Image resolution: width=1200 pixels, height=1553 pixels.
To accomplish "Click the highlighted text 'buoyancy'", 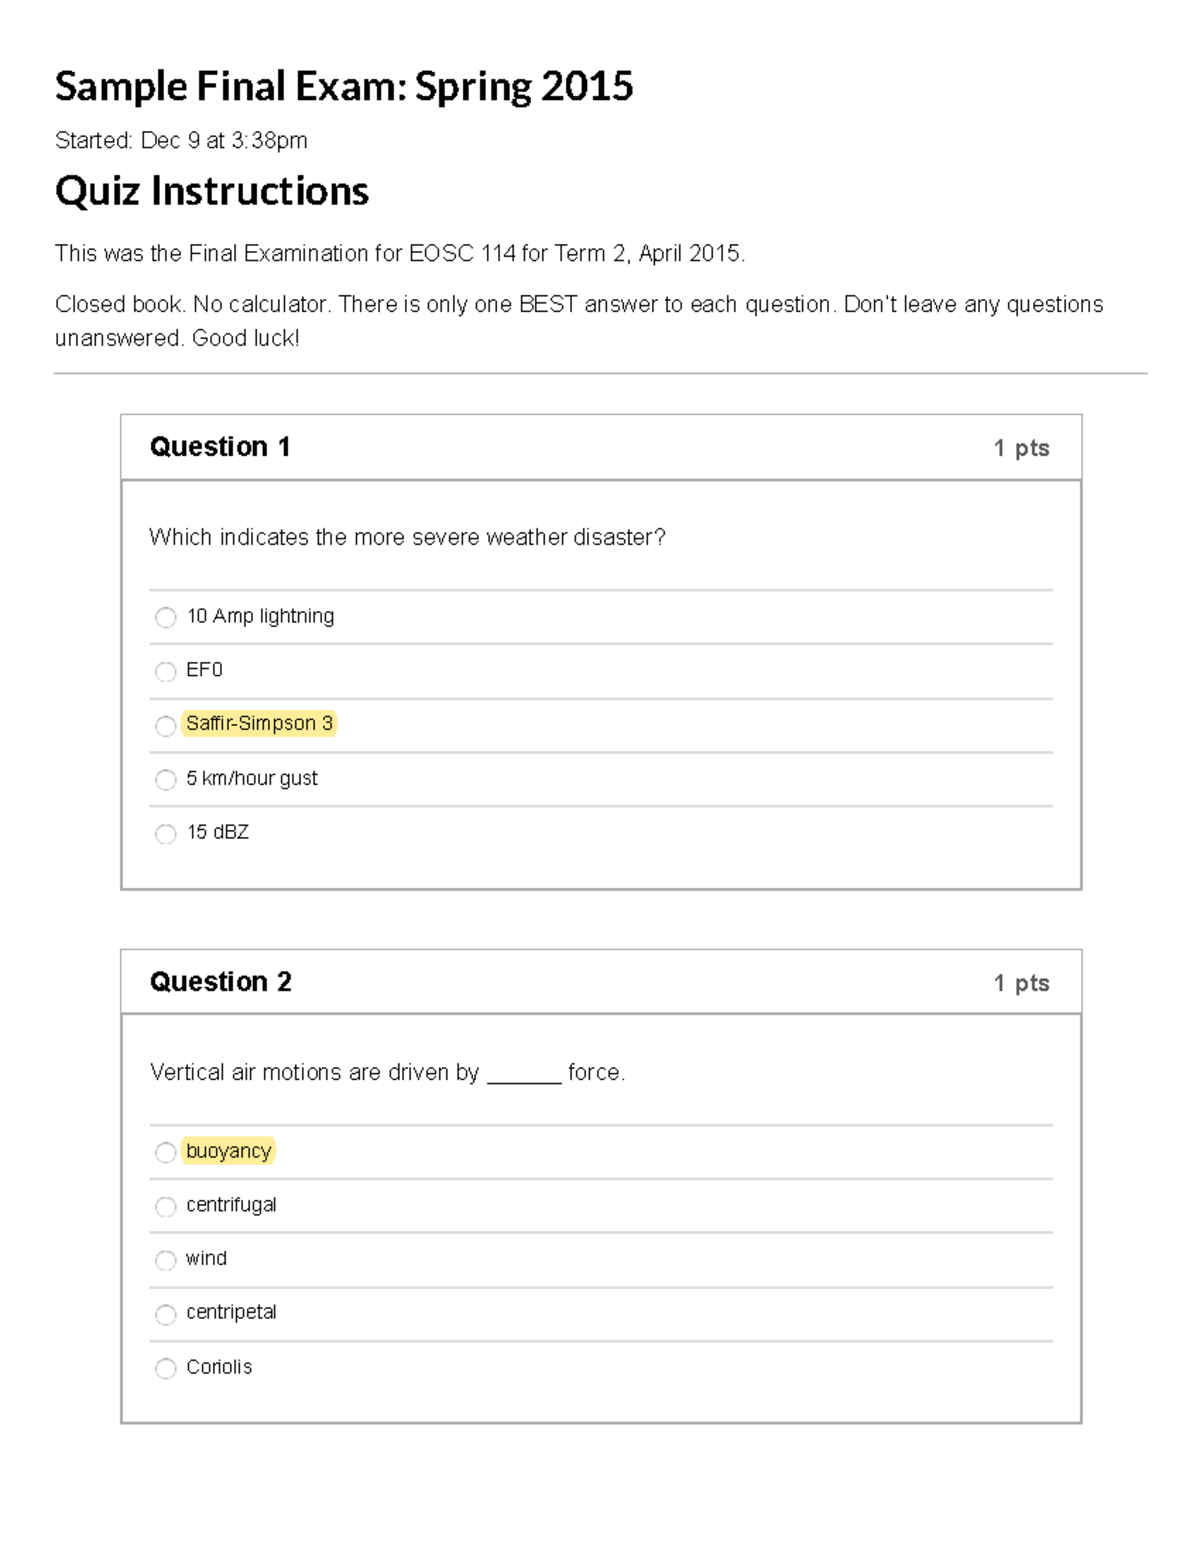I will tap(227, 1152).
